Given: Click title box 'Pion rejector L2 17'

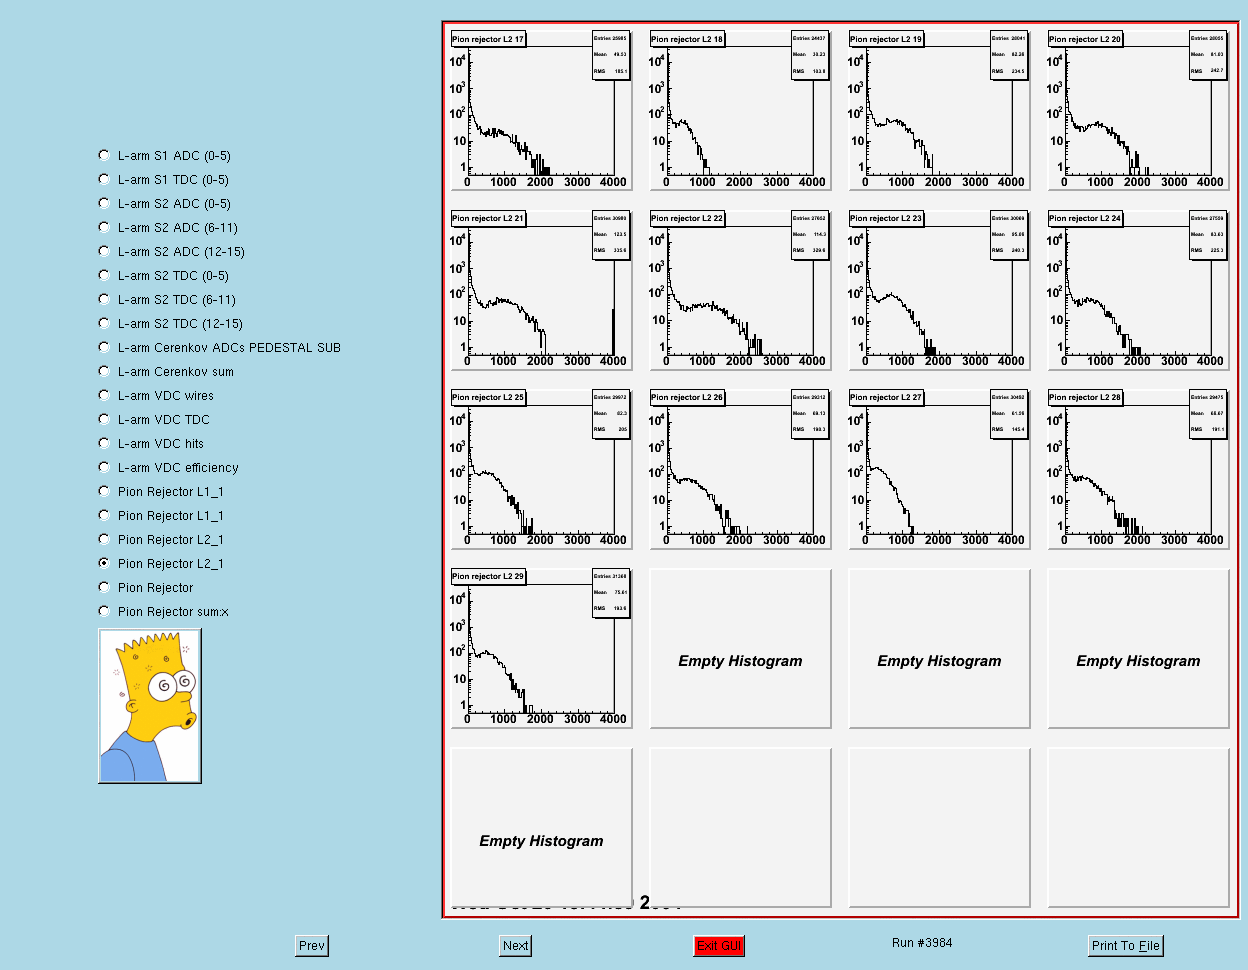Looking at the screenshot, I should pyautogui.click(x=488, y=39).
